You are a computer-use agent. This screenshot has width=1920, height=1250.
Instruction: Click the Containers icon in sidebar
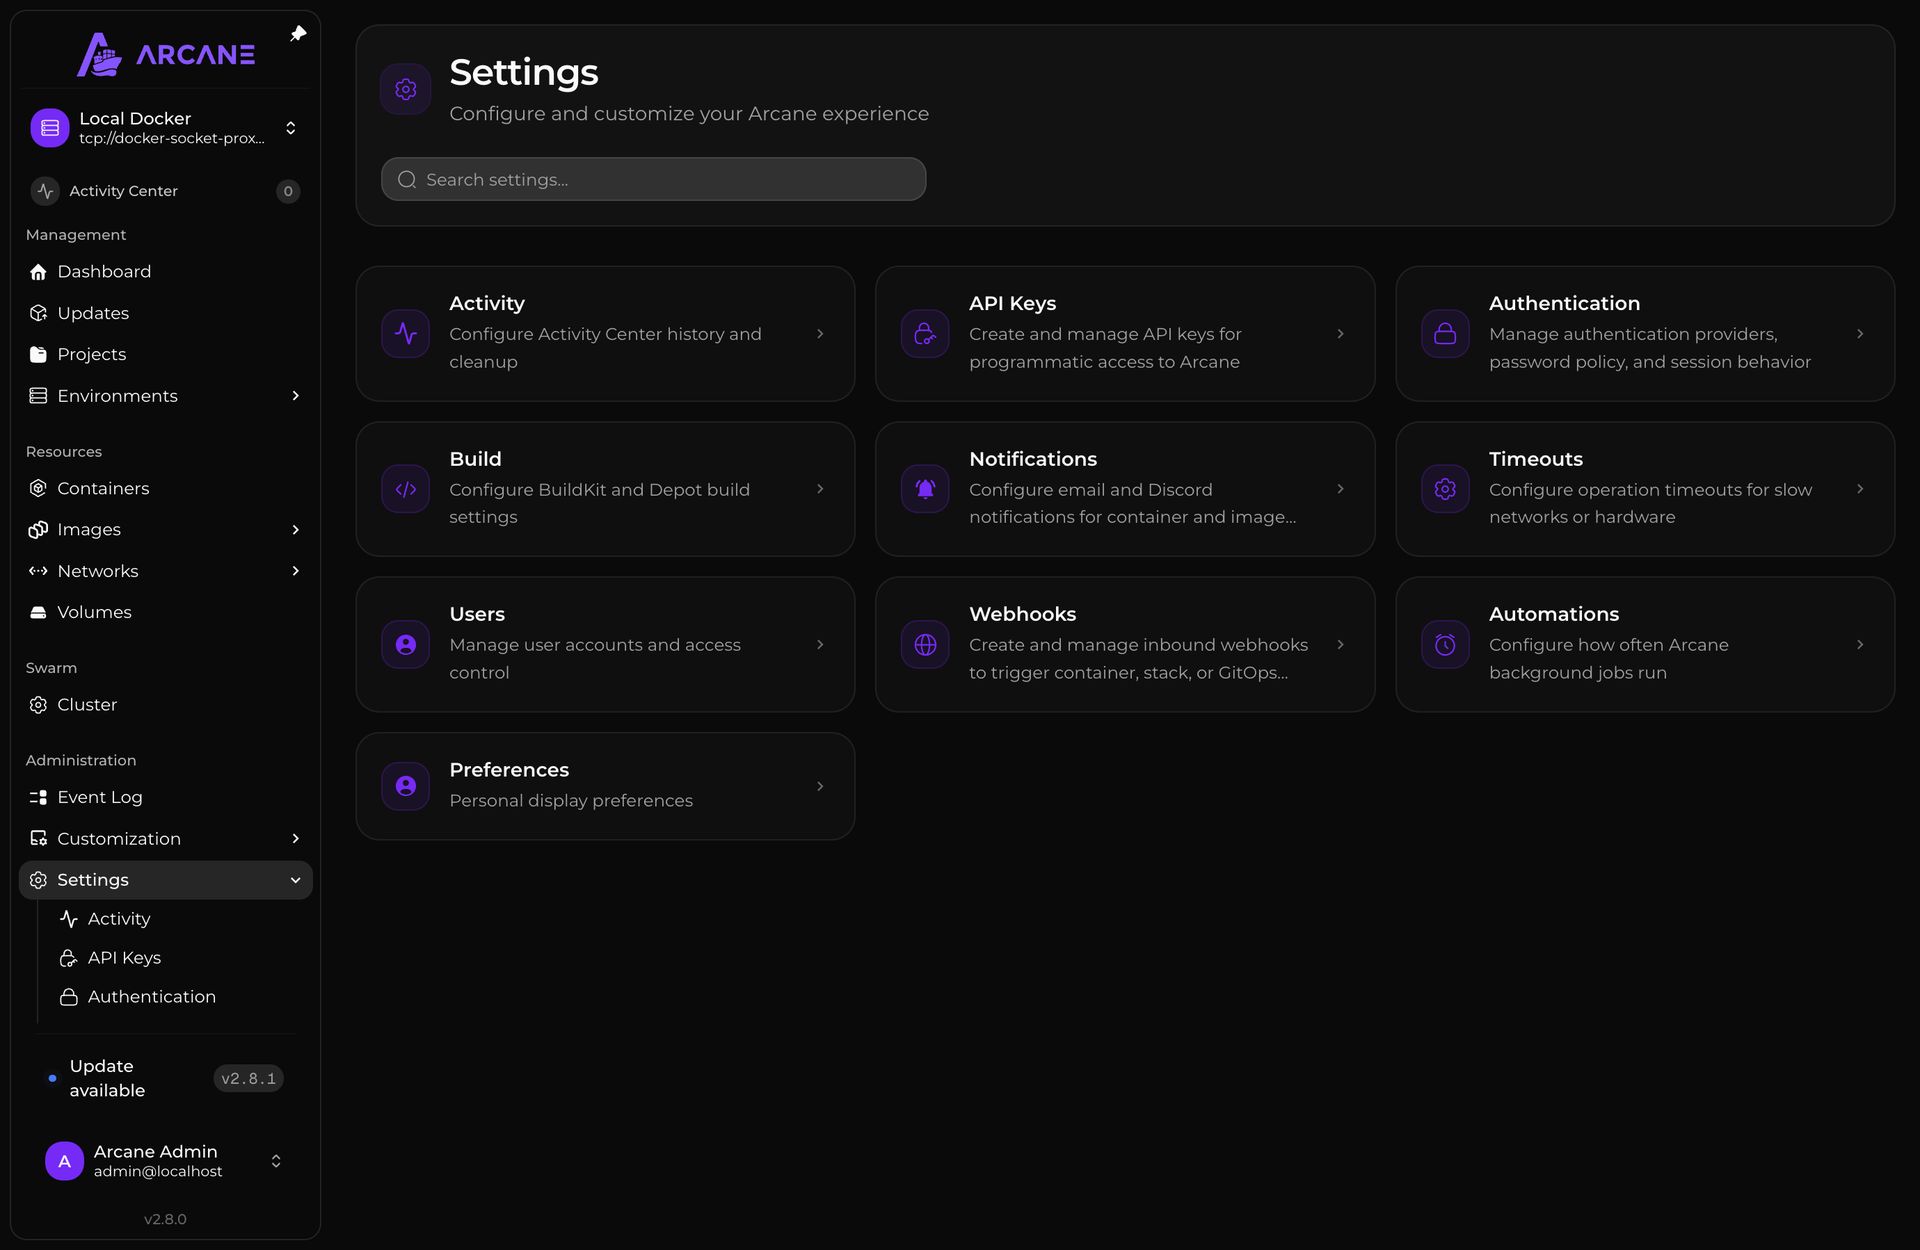(38, 488)
